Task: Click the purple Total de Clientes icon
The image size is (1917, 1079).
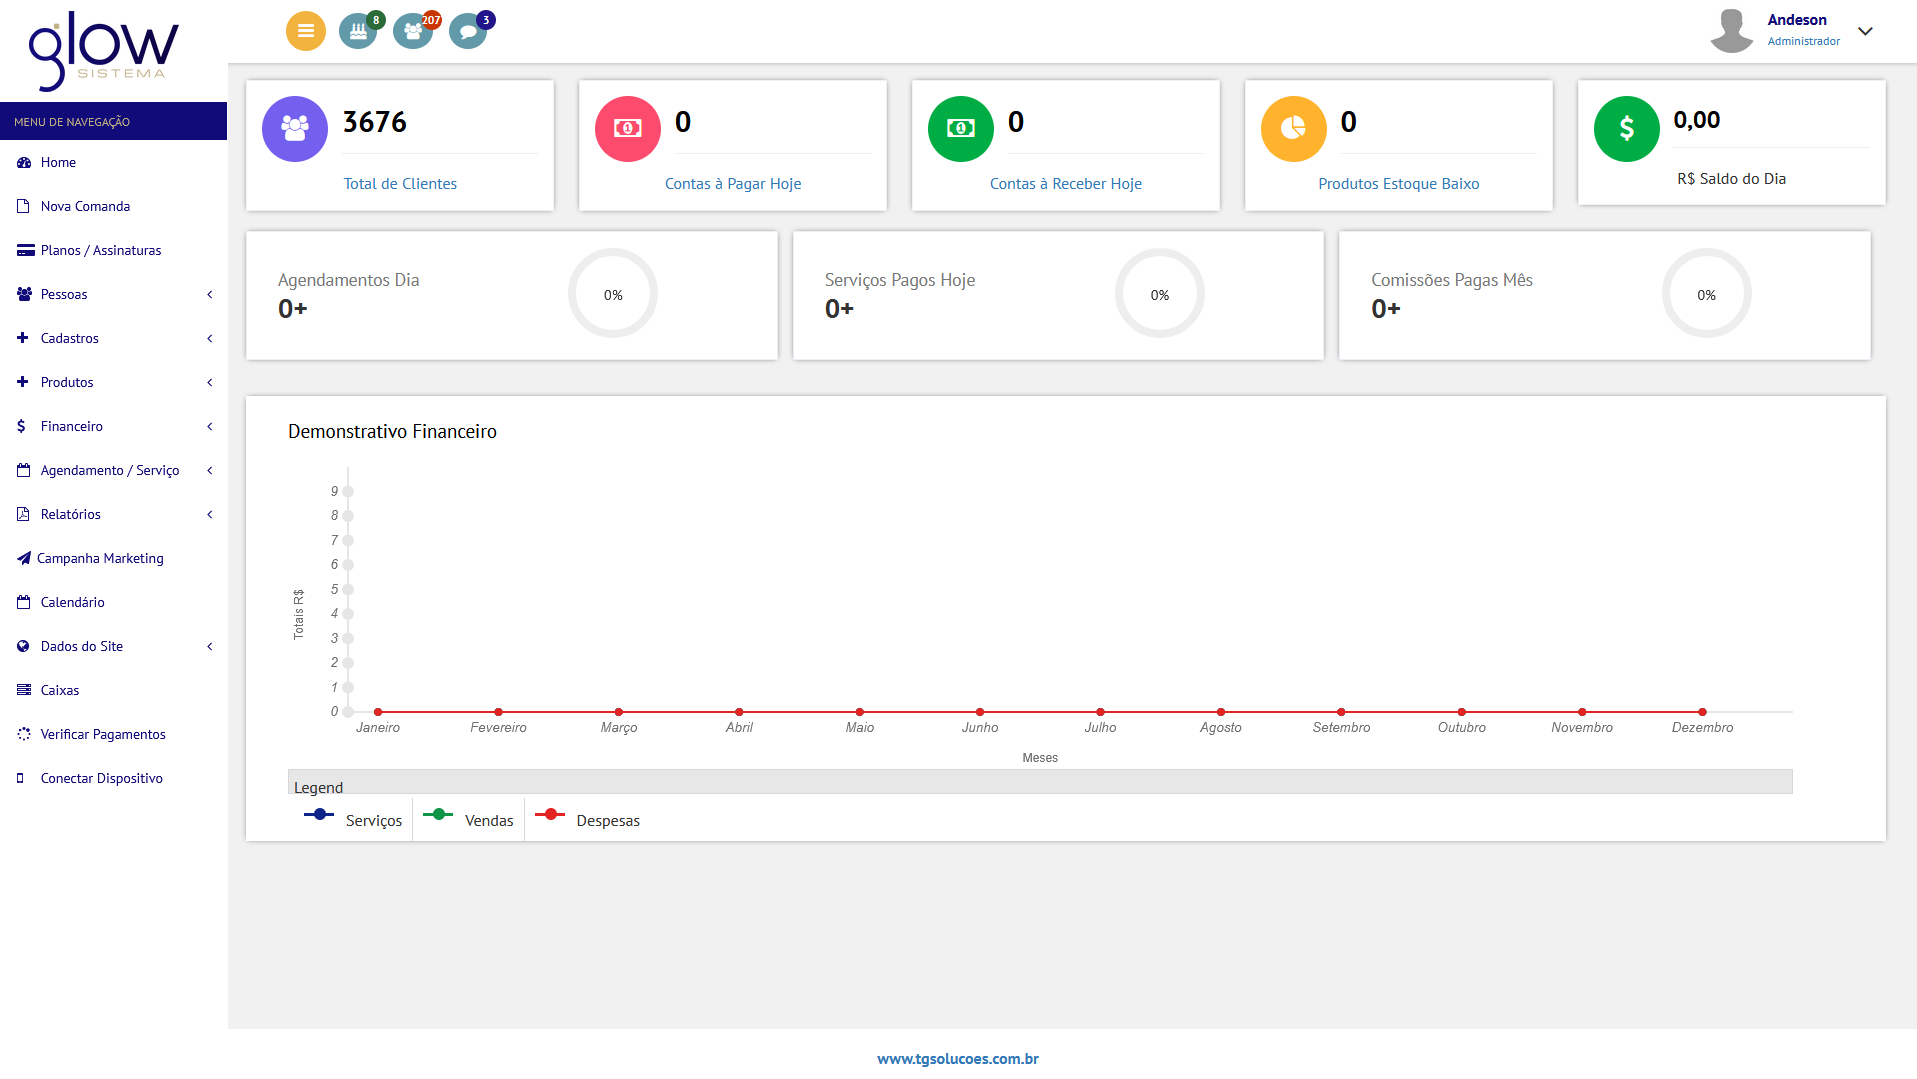Action: 294,128
